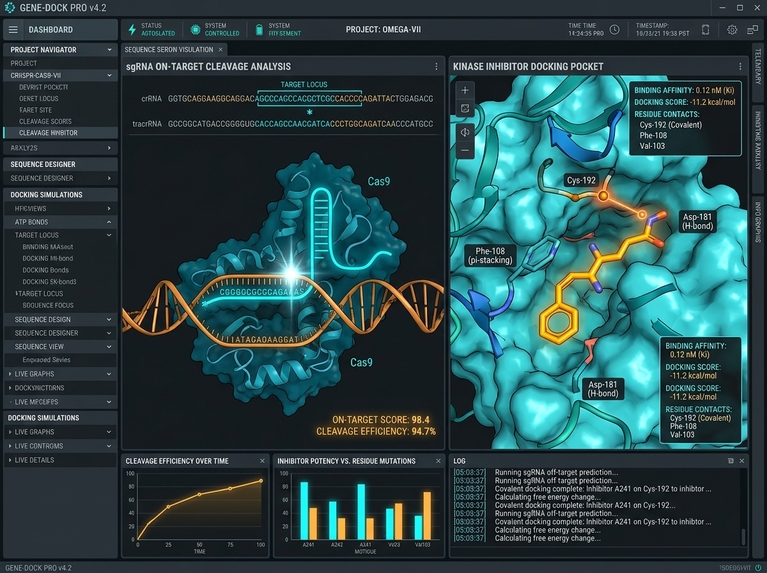767x573 pixels.
Task: Click the PROJECT: OMEGA-VII title
Action: coord(383,30)
